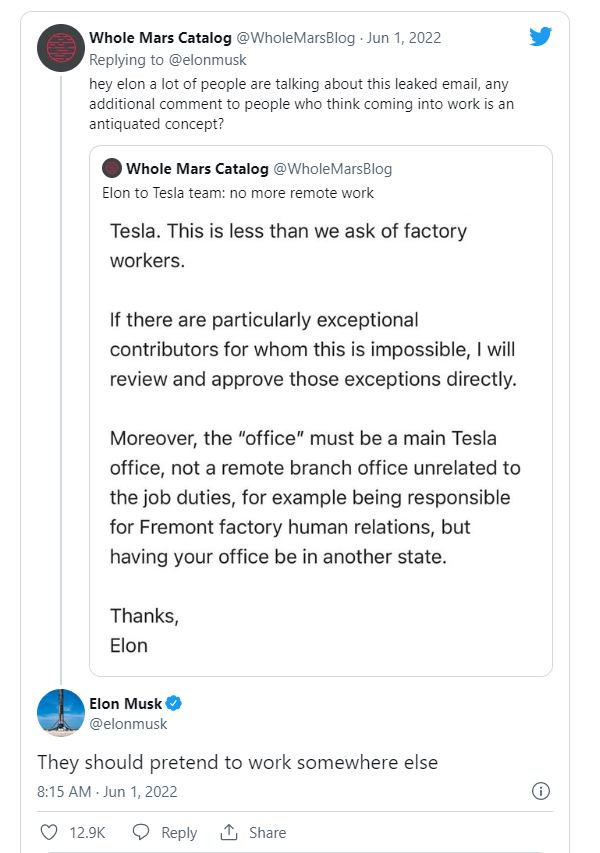This screenshot has height=853, width=600.
Task: Open the @elonmusk reply mention link
Action: pyautogui.click(x=204, y=59)
